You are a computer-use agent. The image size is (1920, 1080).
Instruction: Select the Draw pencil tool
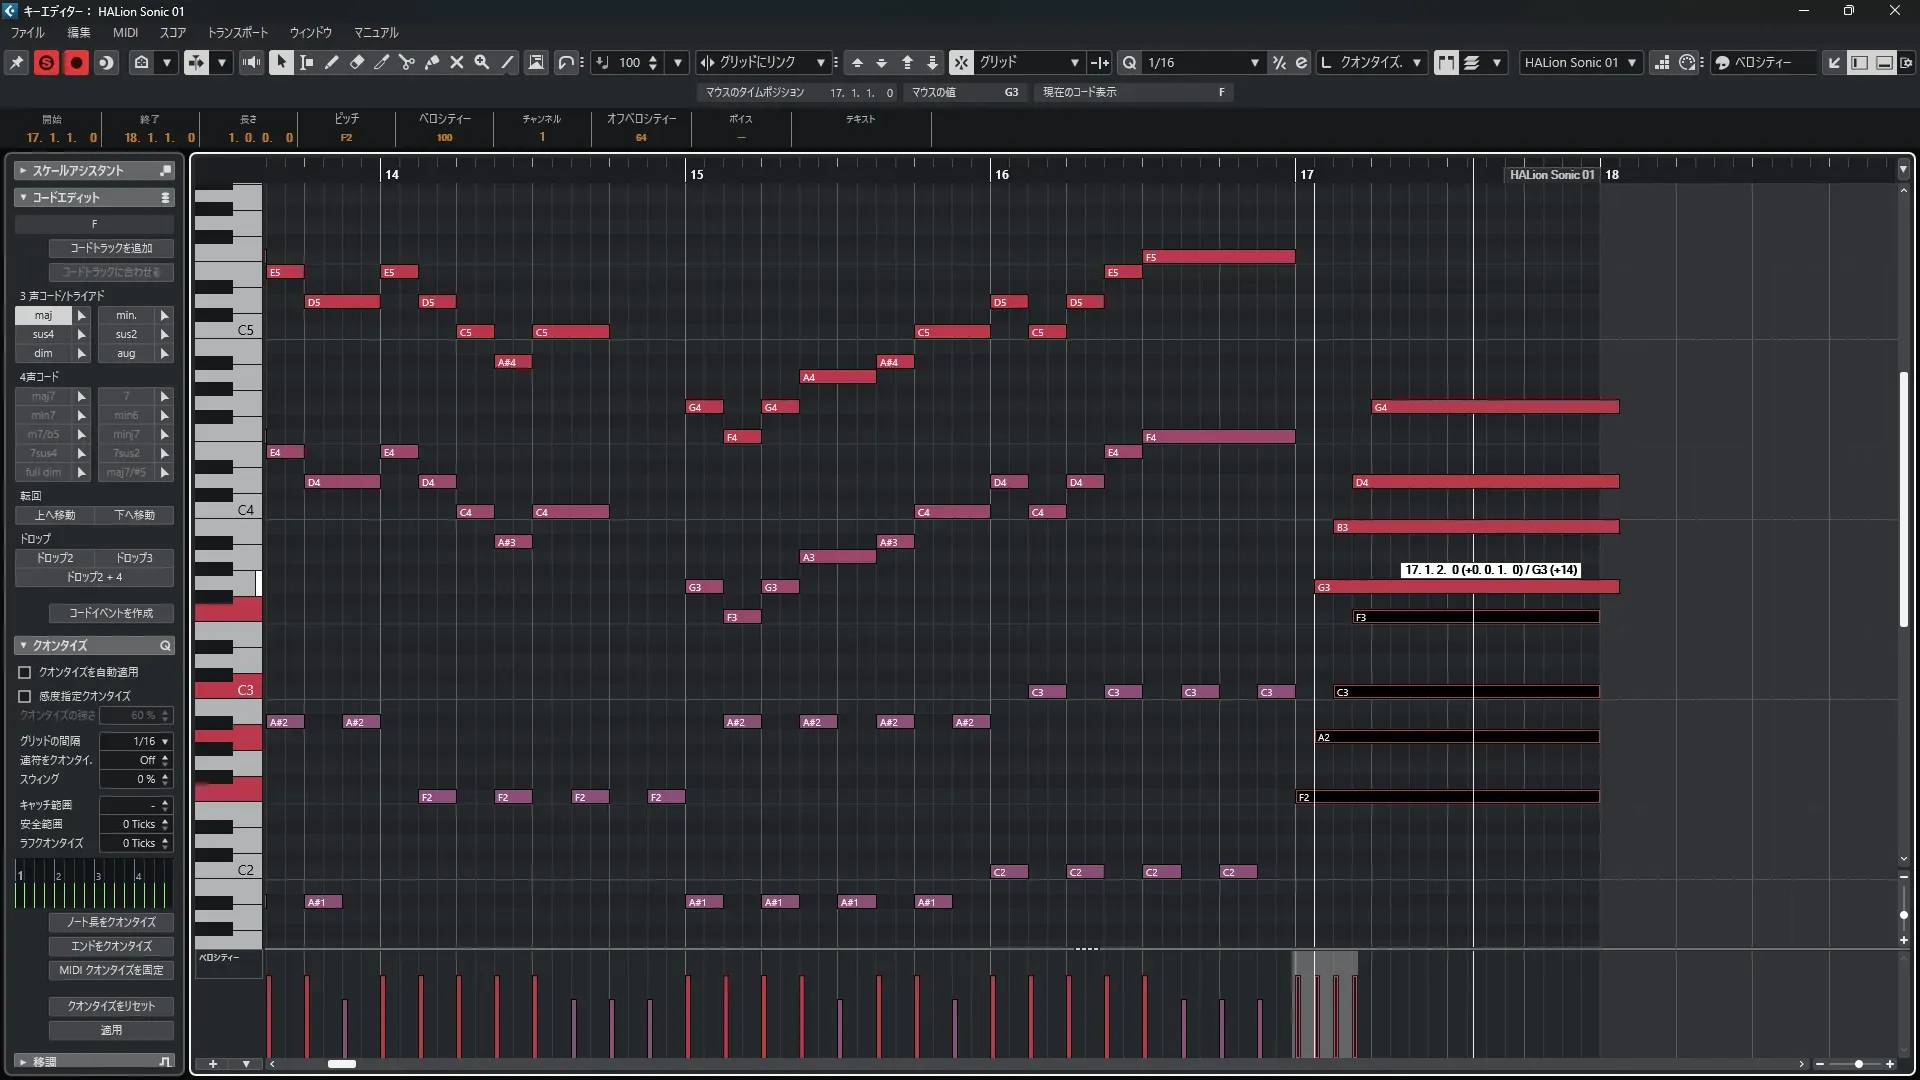coord(331,62)
